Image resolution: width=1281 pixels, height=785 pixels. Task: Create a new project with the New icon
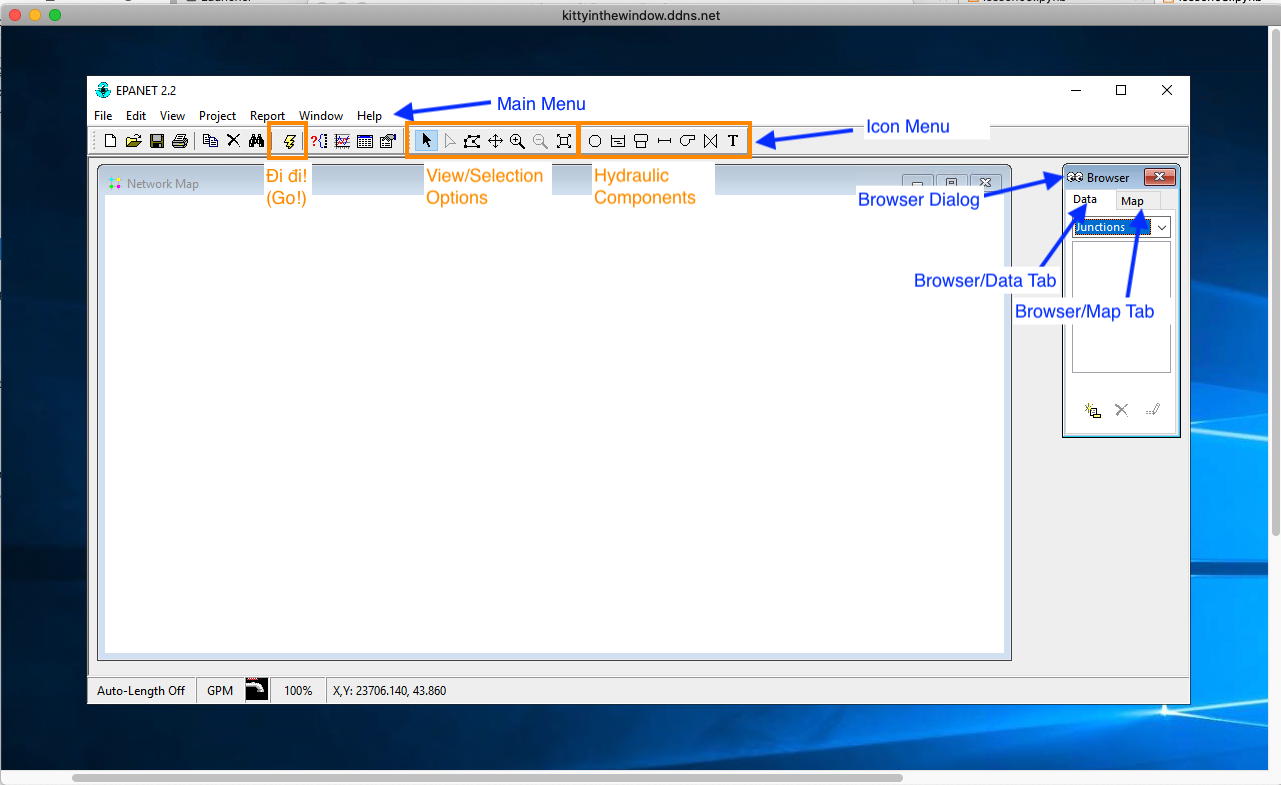tap(111, 141)
